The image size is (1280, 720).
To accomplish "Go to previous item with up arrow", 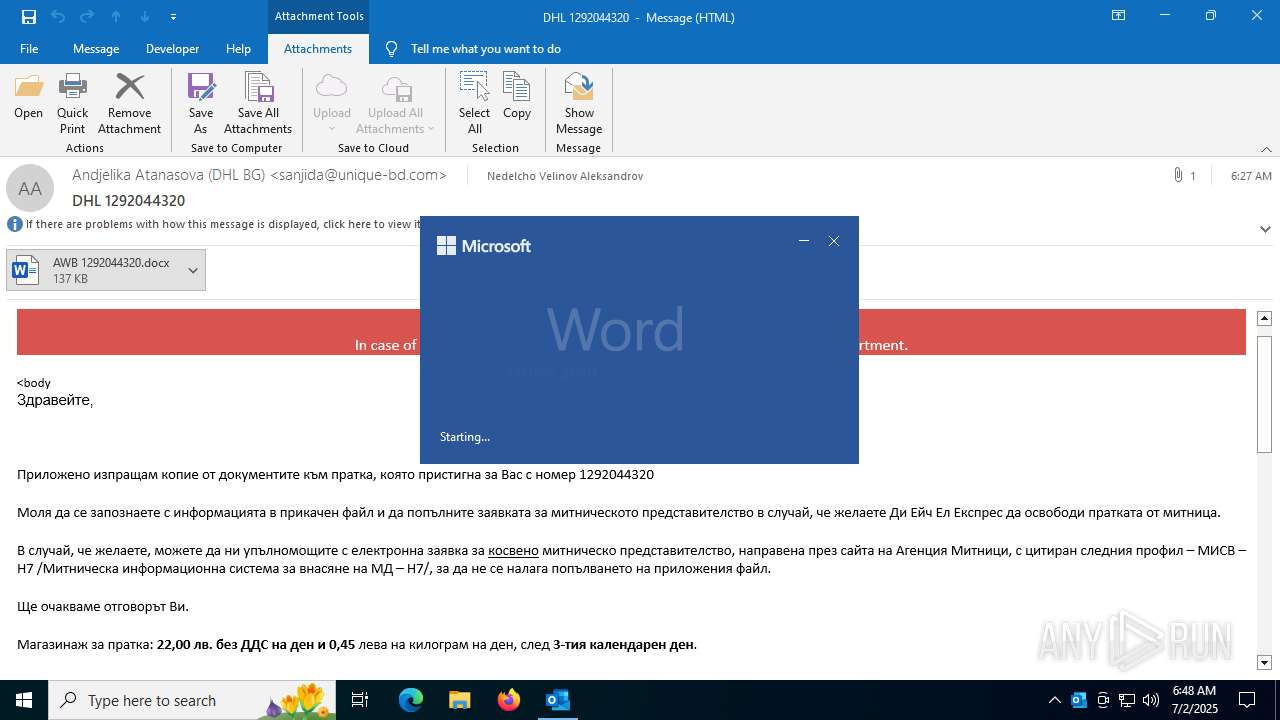I will coord(116,17).
